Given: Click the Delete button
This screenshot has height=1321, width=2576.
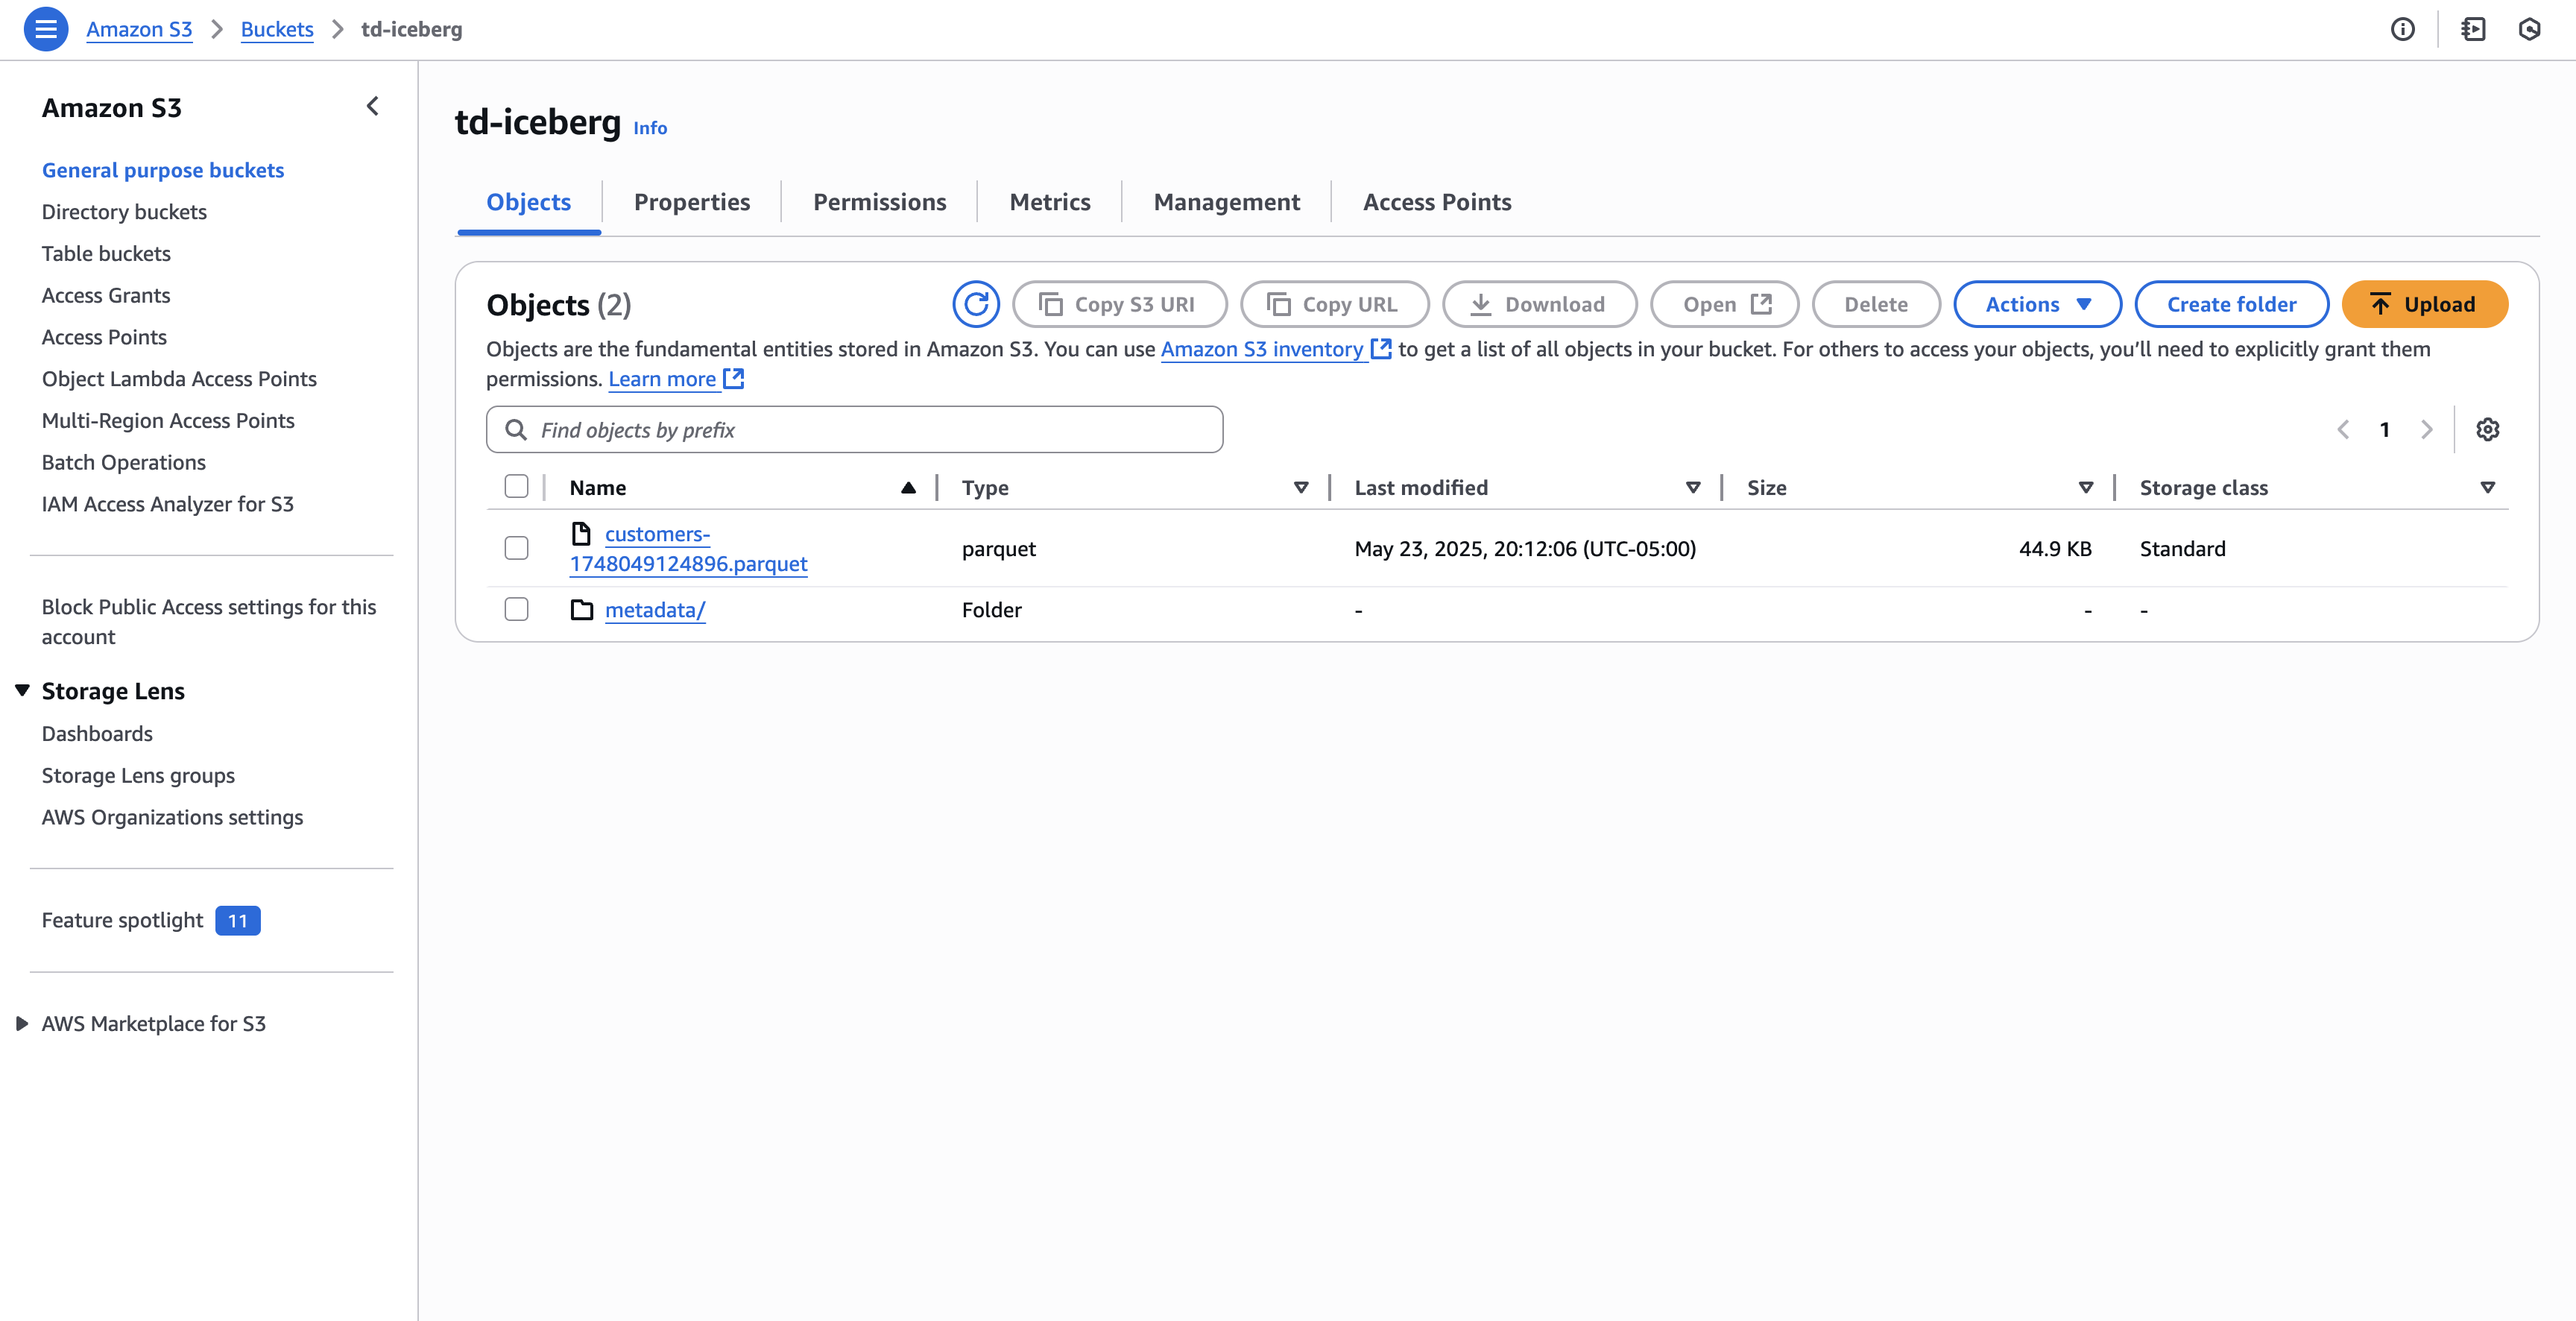Looking at the screenshot, I should point(1876,304).
